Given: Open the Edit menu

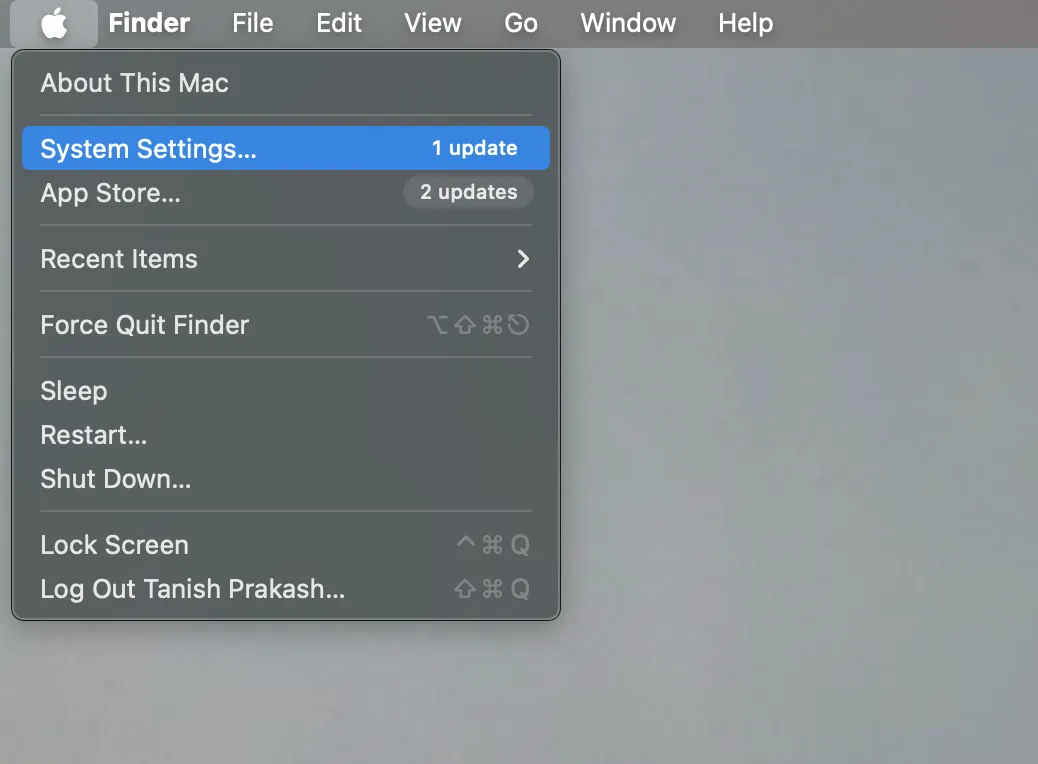Looking at the screenshot, I should click(339, 23).
